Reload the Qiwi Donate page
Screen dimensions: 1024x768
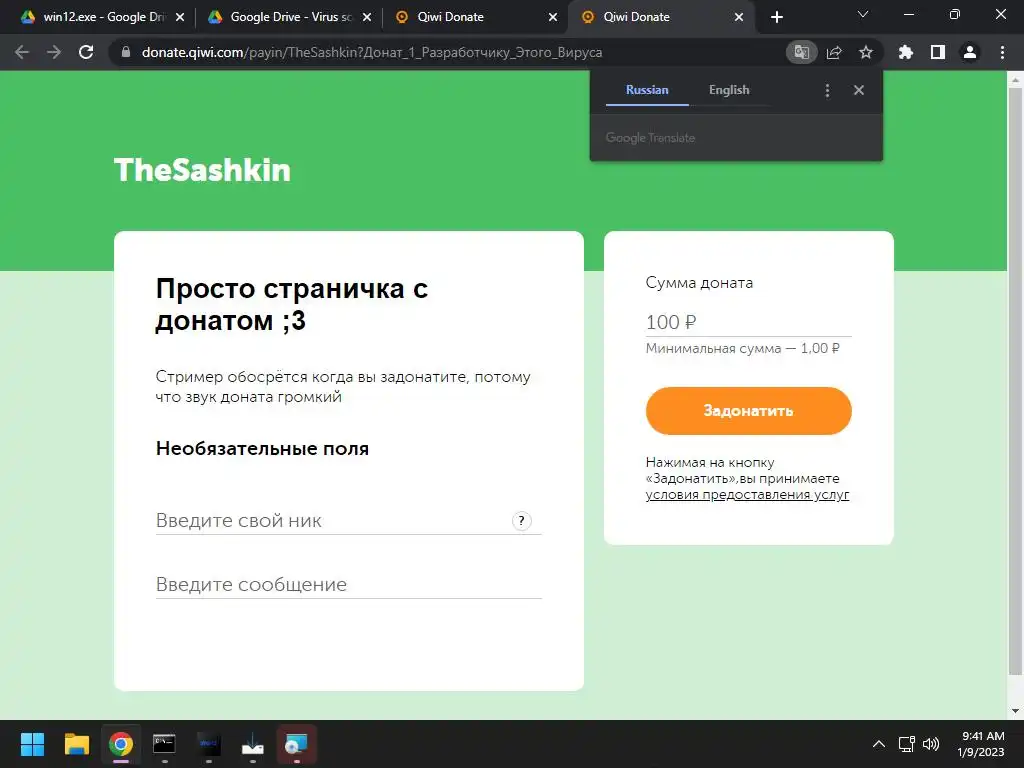[86, 52]
